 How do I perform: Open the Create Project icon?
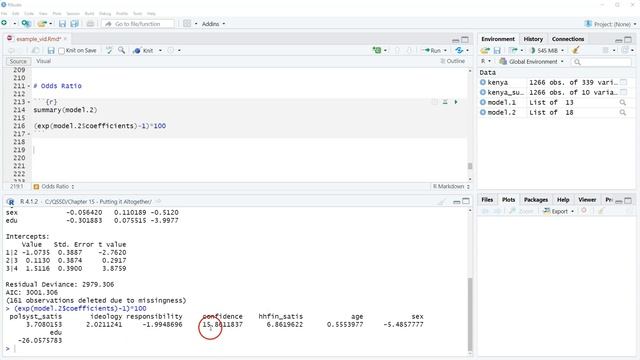tap(26, 24)
